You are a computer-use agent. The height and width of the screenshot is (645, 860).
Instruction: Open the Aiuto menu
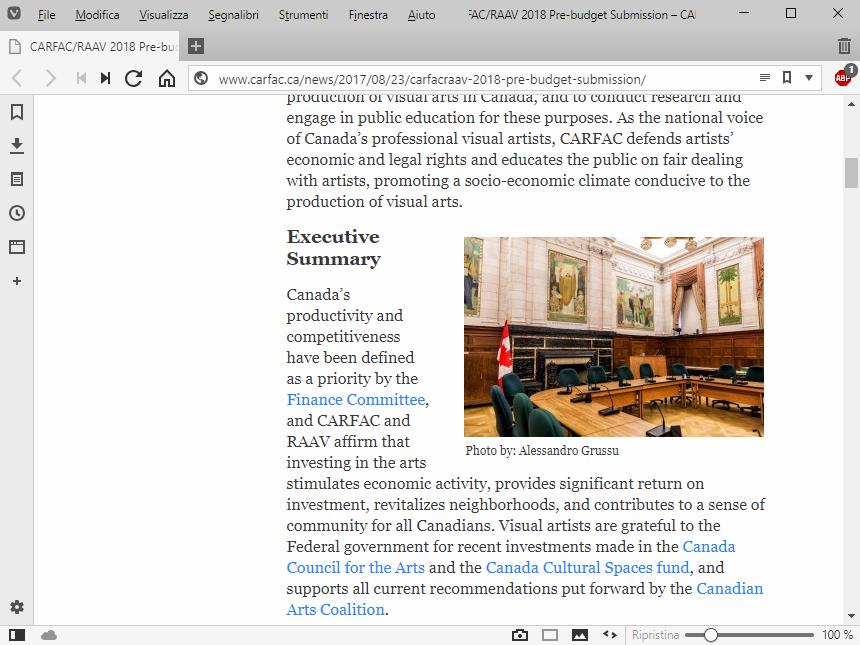click(x=421, y=15)
